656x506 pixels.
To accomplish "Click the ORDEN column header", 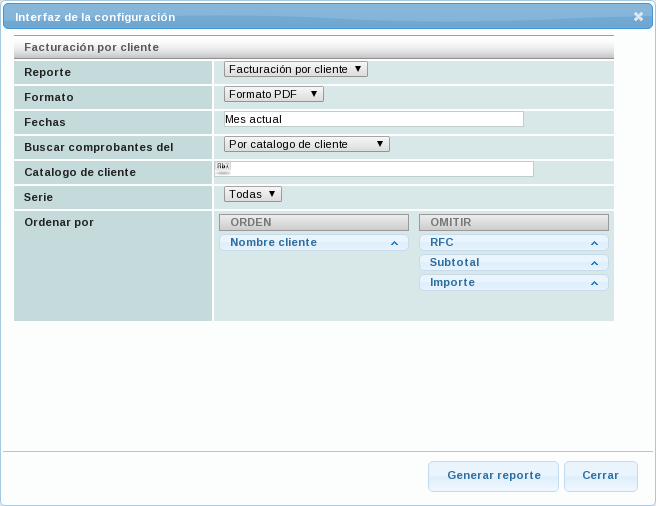I will point(313,223).
